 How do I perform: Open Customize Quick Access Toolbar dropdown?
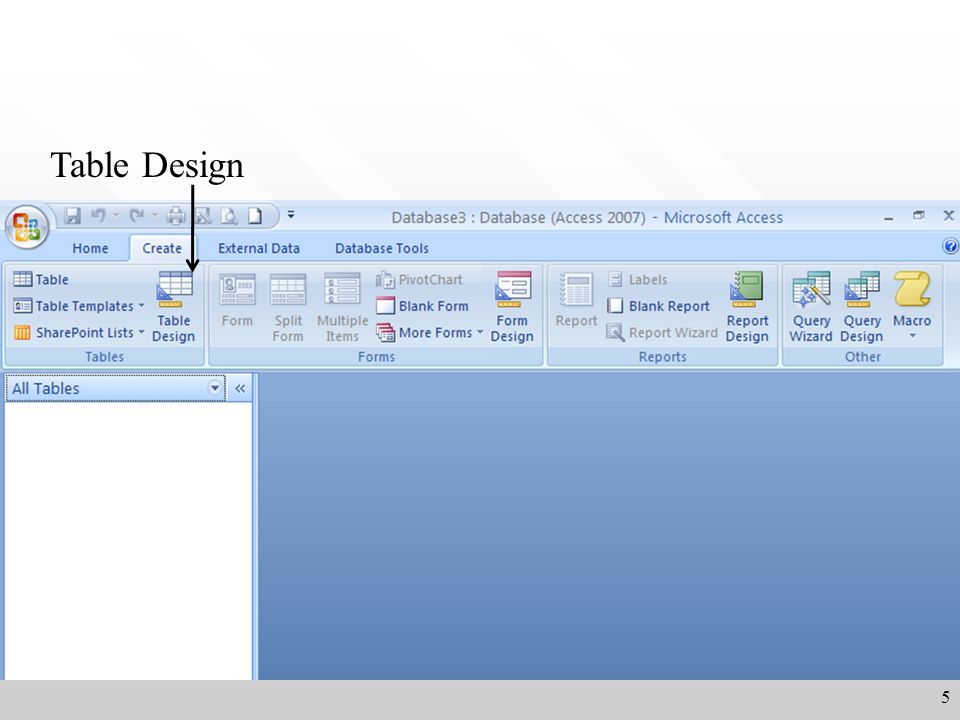tap(291, 215)
